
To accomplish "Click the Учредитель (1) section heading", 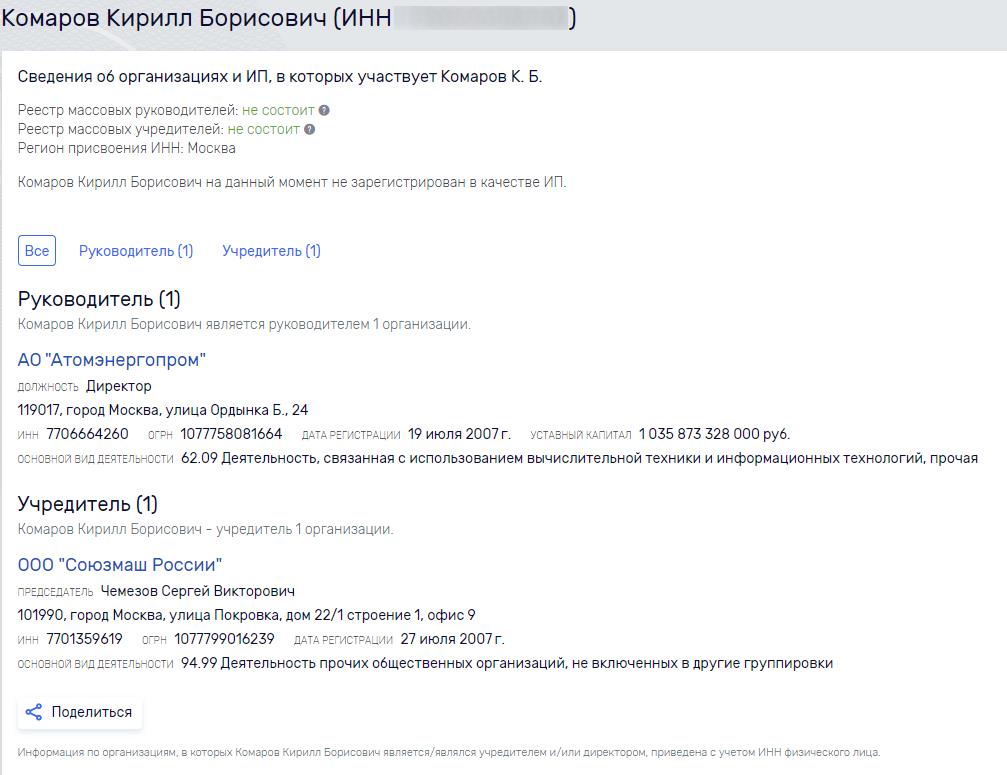I will (87, 504).
